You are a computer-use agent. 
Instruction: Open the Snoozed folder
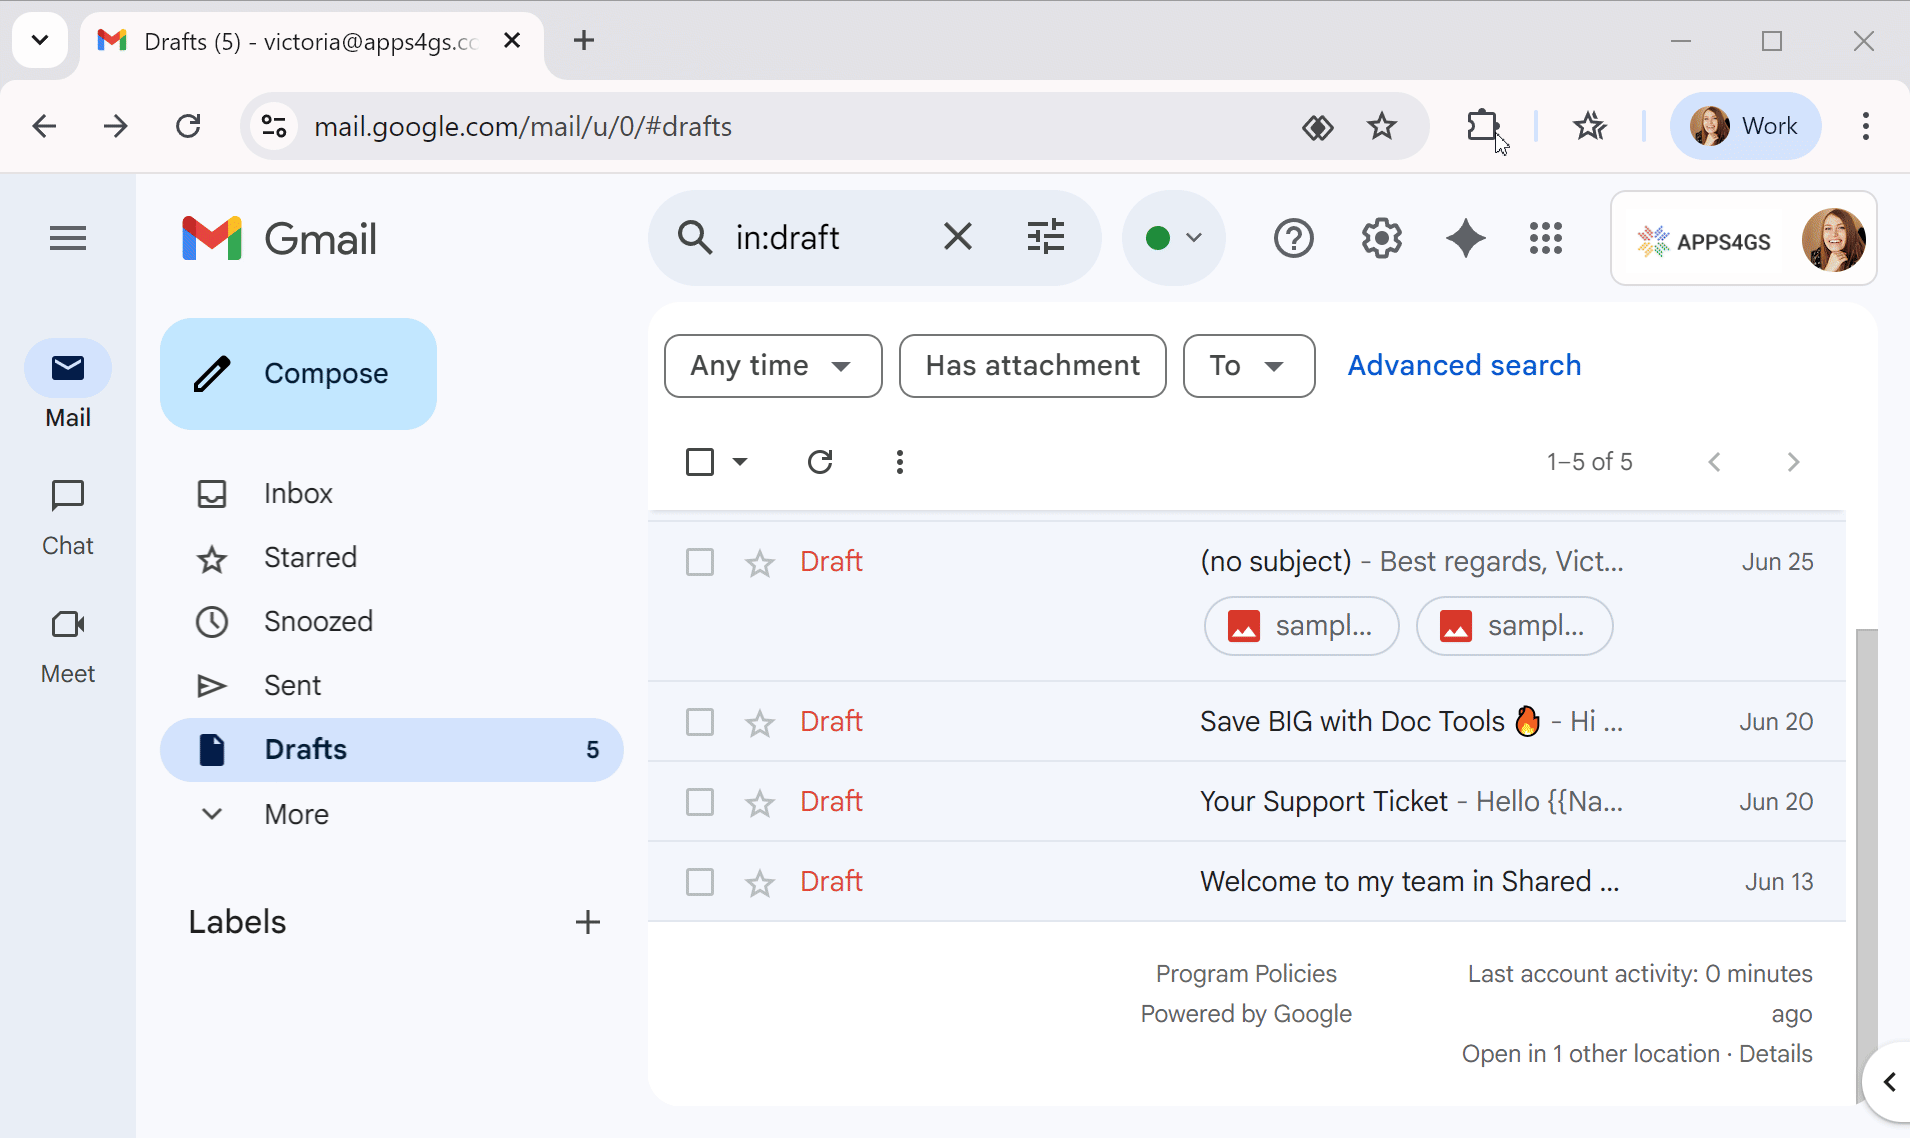[391, 622]
